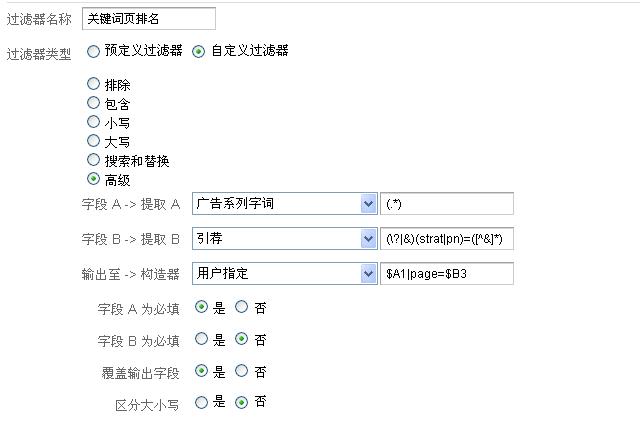Select the 预定义过滤器 radio option
This screenshot has height=422, width=640.
pos(94,51)
